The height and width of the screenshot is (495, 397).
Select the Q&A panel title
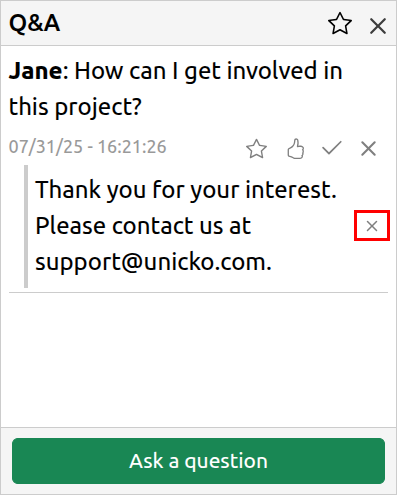pyautogui.click(x=35, y=23)
